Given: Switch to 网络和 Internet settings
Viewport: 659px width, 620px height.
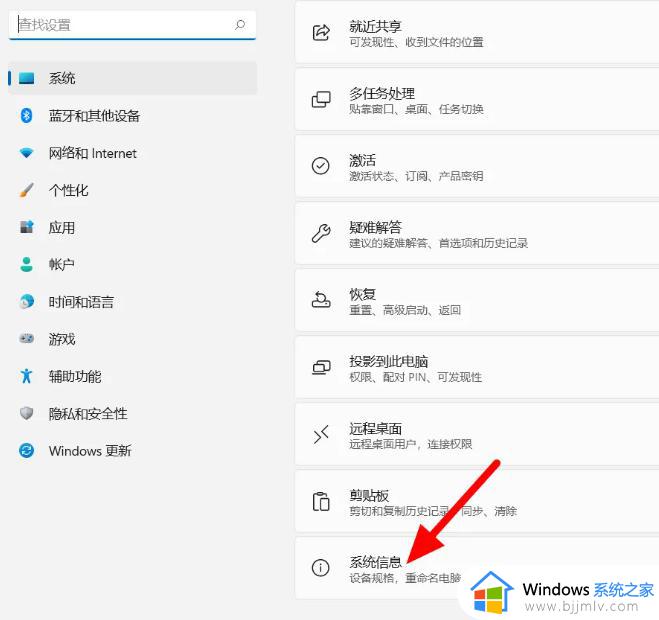Looking at the screenshot, I should coord(132,153).
